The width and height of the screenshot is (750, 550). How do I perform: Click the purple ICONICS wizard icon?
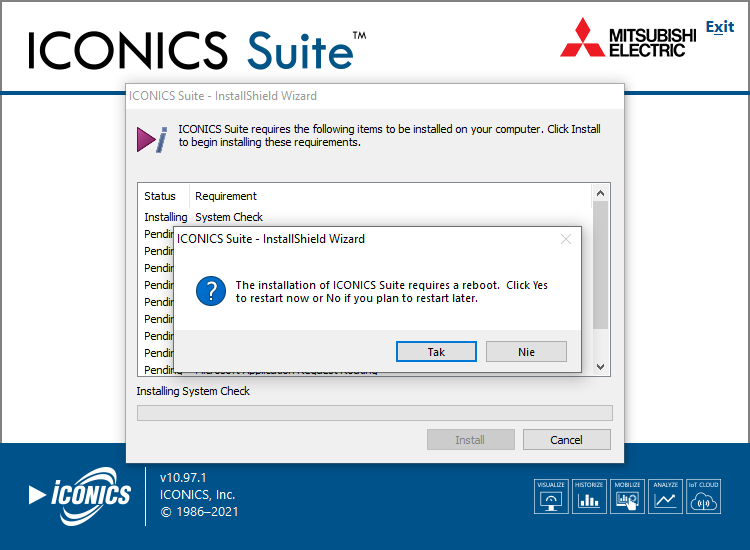152,139
